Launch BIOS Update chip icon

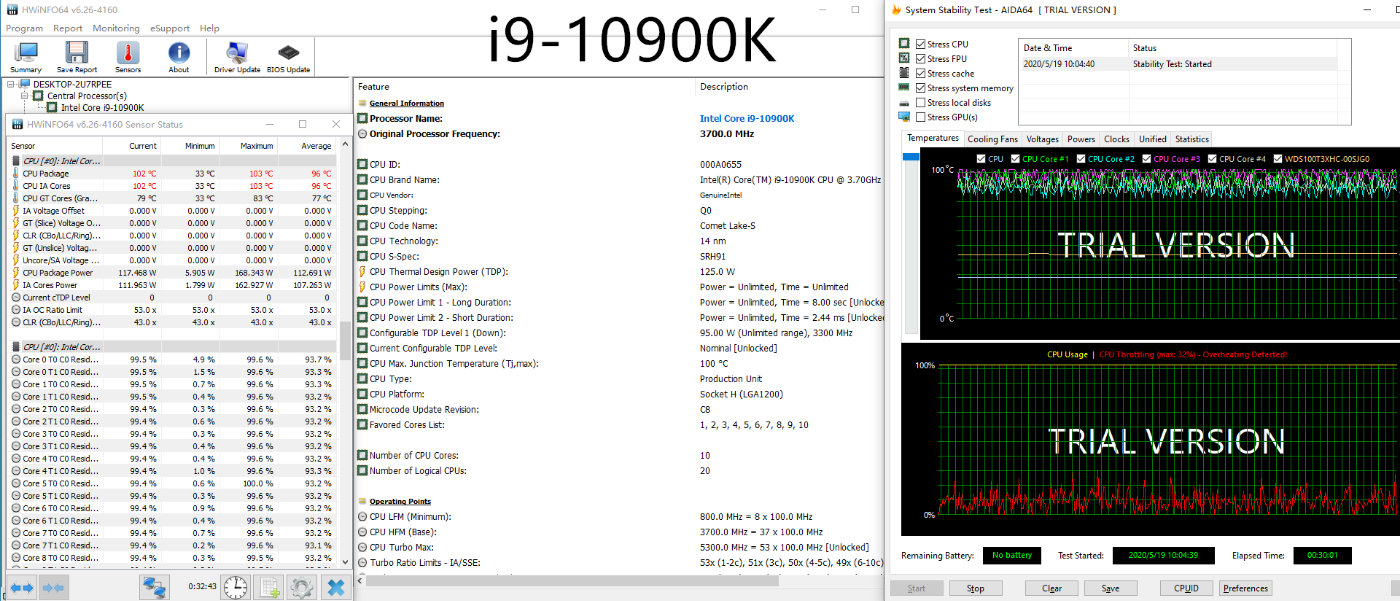[x=288, y=58]
